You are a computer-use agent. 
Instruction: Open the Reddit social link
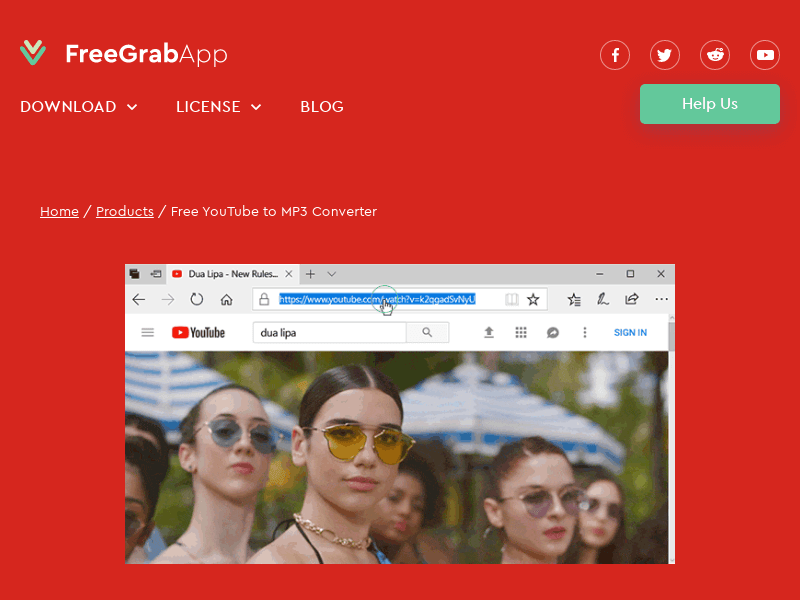coord(715,55)
